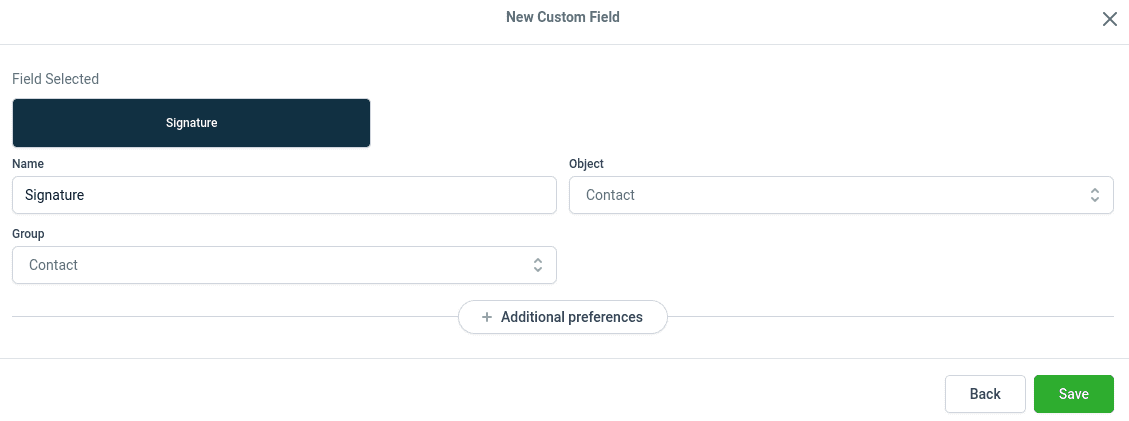Click the Contact text inside Group field
1129x421 pixels.
pyautogui.click(x=53, y=265)
